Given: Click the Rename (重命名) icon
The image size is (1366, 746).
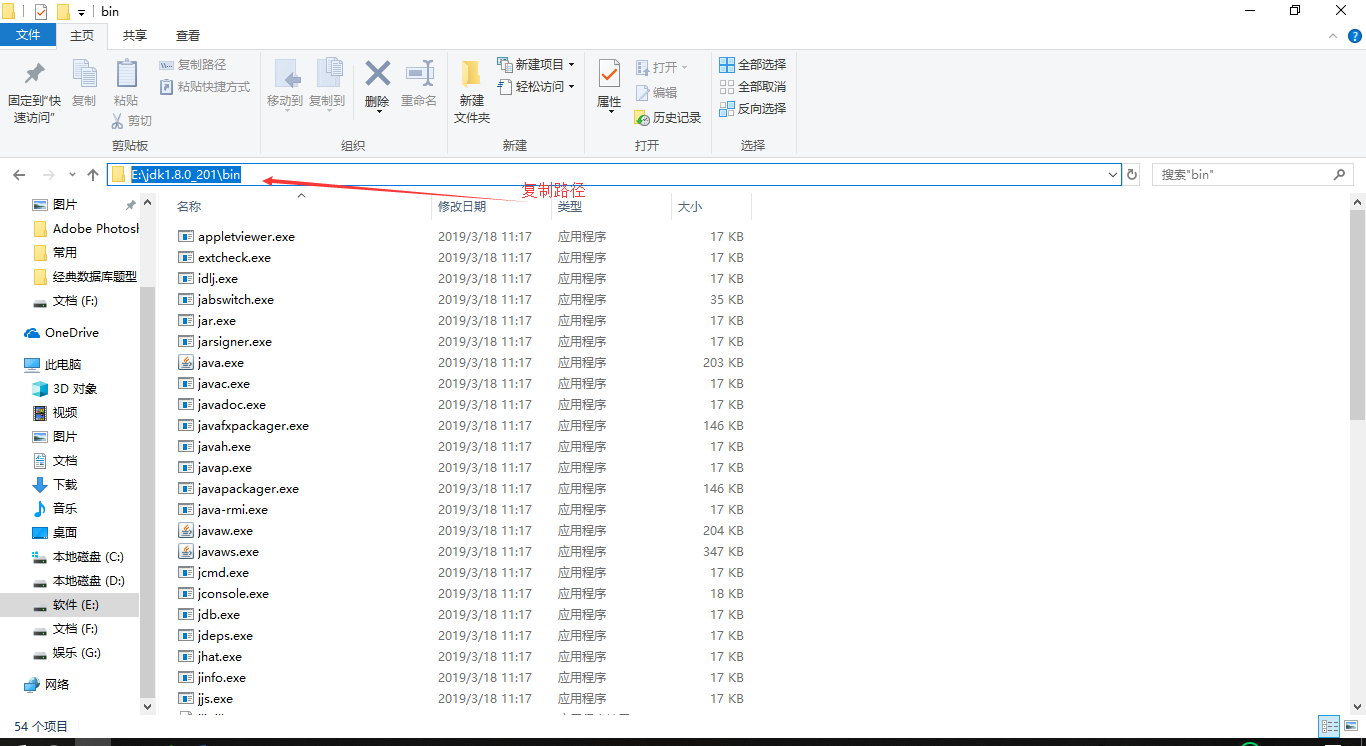Looking at the screenshot, I should coord(419,73).
